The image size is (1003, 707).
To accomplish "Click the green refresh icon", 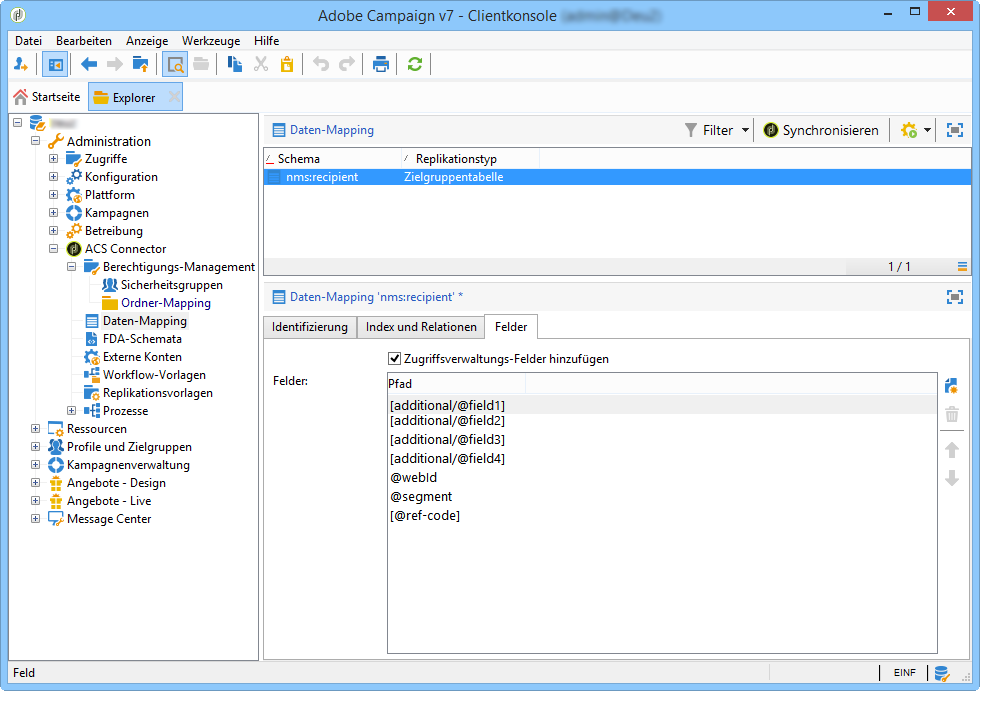I will point(414,64).
